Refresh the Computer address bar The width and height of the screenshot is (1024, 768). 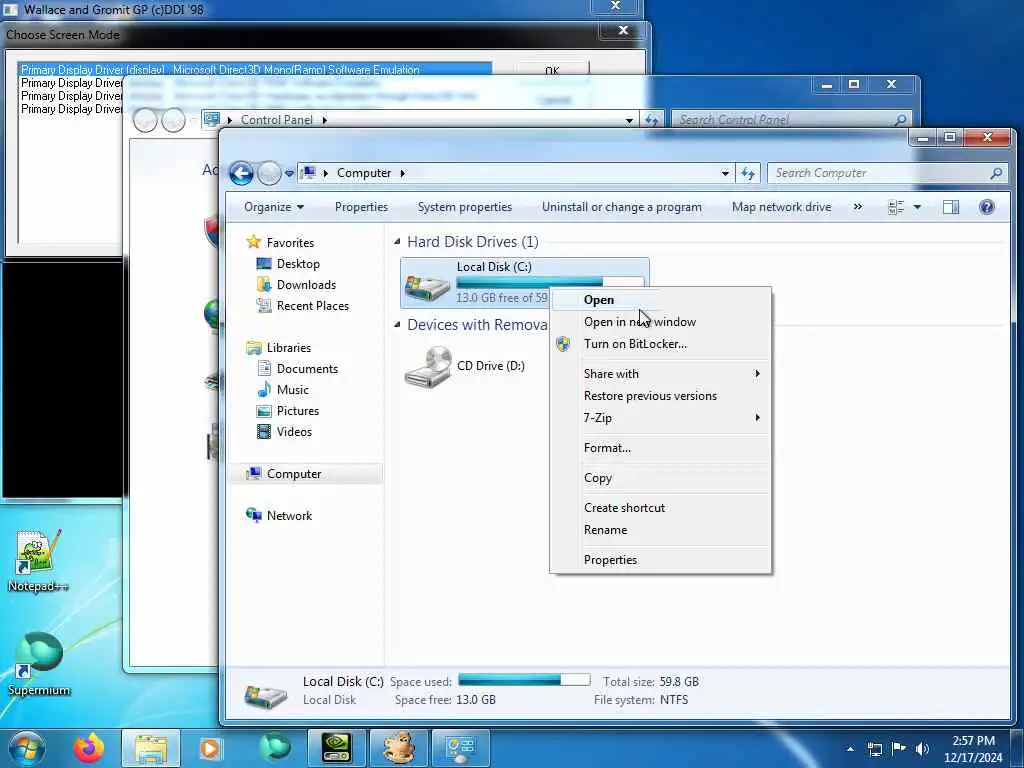[748, 173]
